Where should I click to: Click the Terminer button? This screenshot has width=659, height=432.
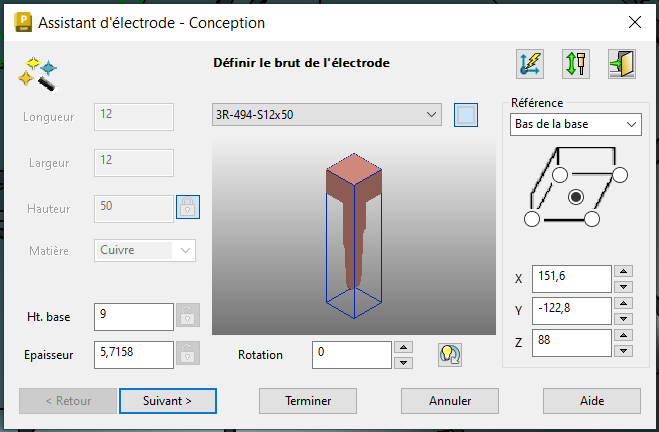coord(308,400)
